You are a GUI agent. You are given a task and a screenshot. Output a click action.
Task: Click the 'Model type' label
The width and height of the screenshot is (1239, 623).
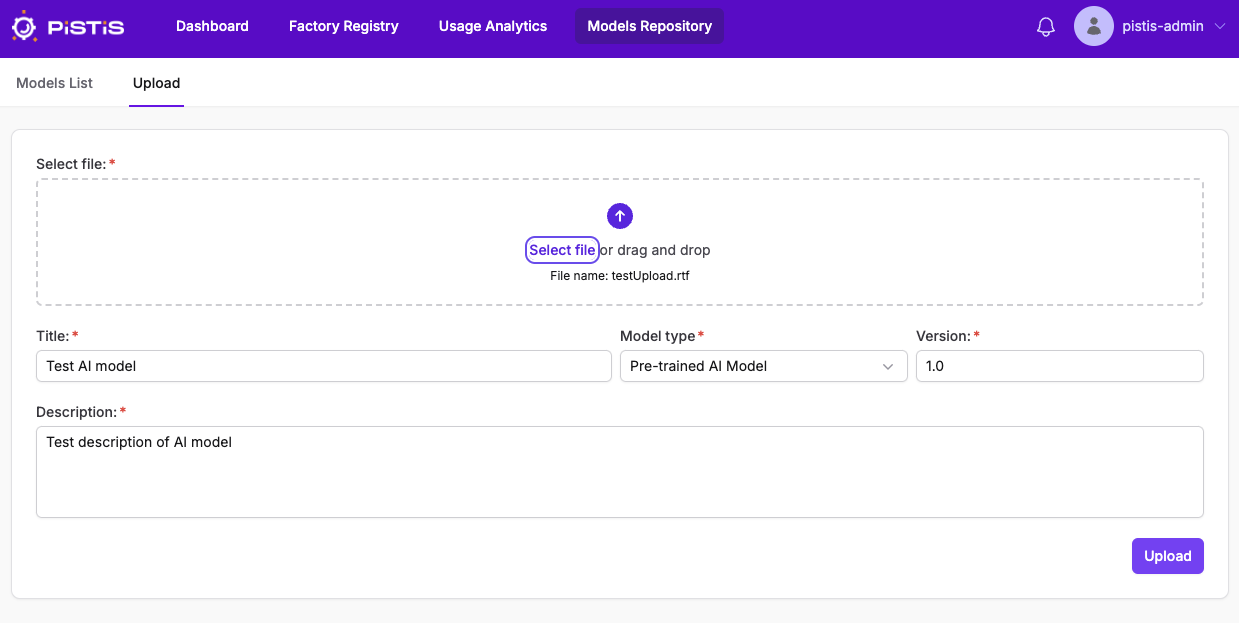pos(657,336)
